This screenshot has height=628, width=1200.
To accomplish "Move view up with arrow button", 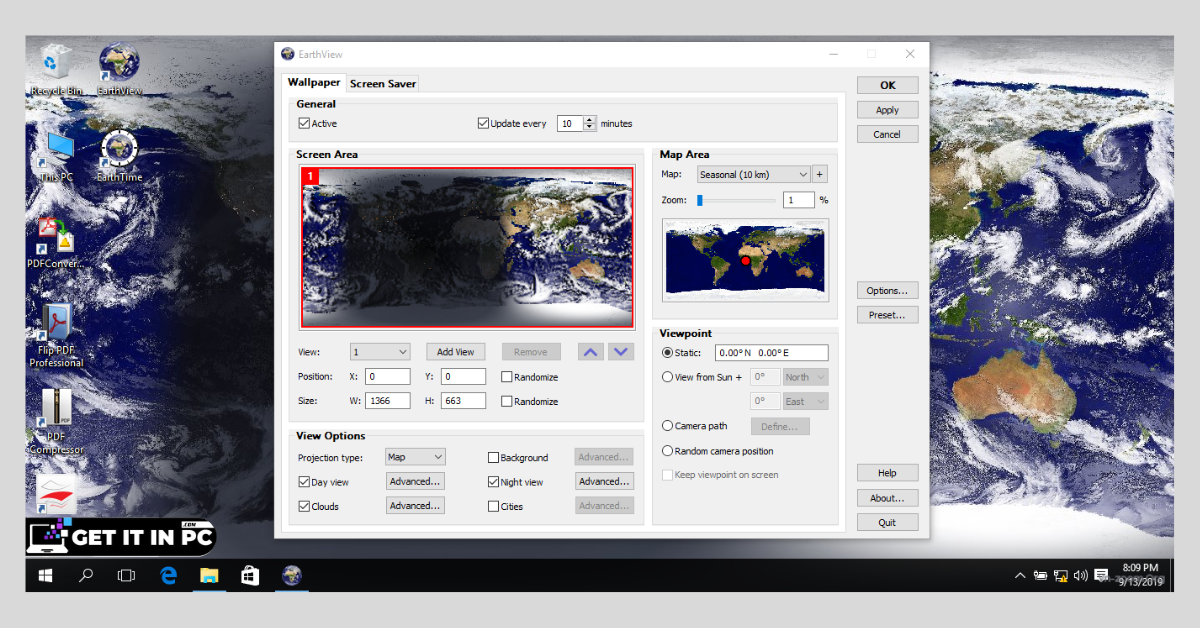I will click(x=591, y=351).
